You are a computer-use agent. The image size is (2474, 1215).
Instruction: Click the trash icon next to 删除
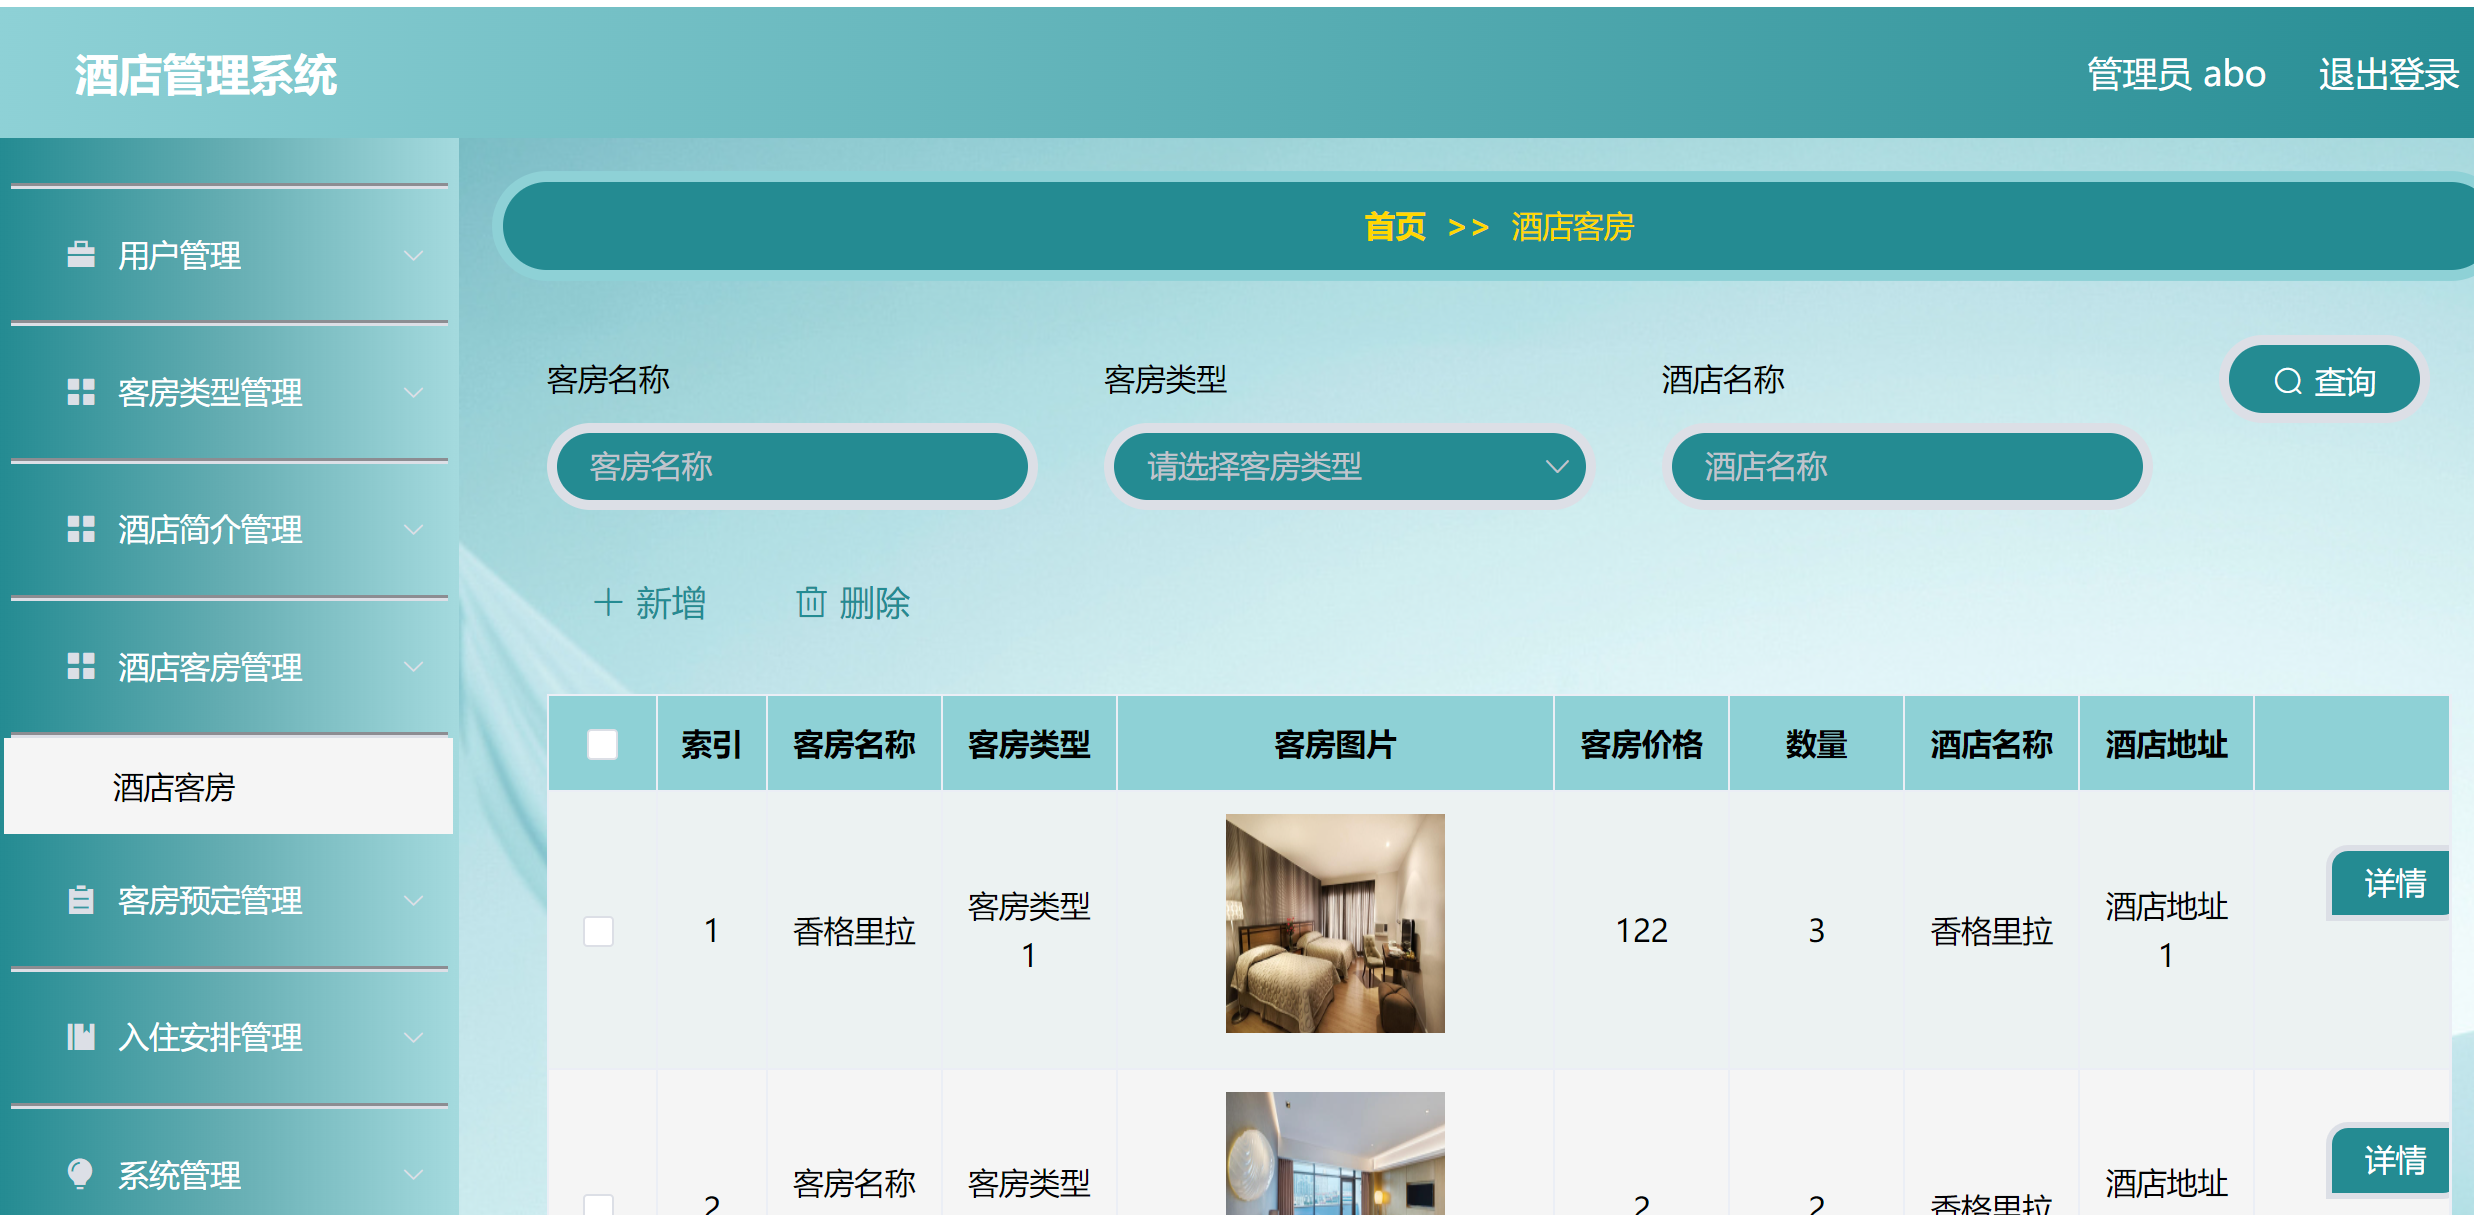coord(810,603)
